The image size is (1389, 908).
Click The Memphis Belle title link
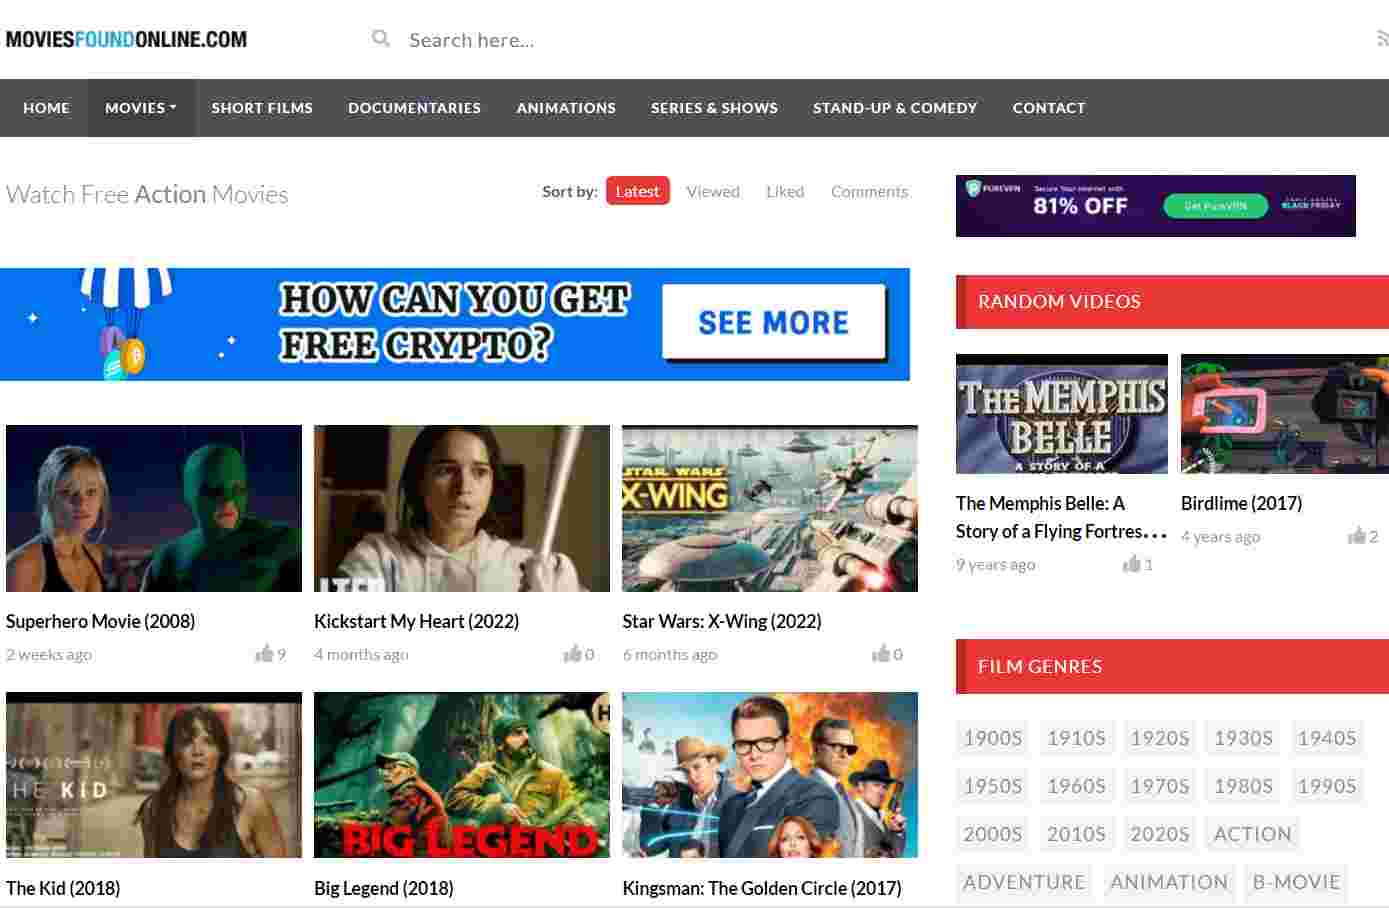point(1061,517)
